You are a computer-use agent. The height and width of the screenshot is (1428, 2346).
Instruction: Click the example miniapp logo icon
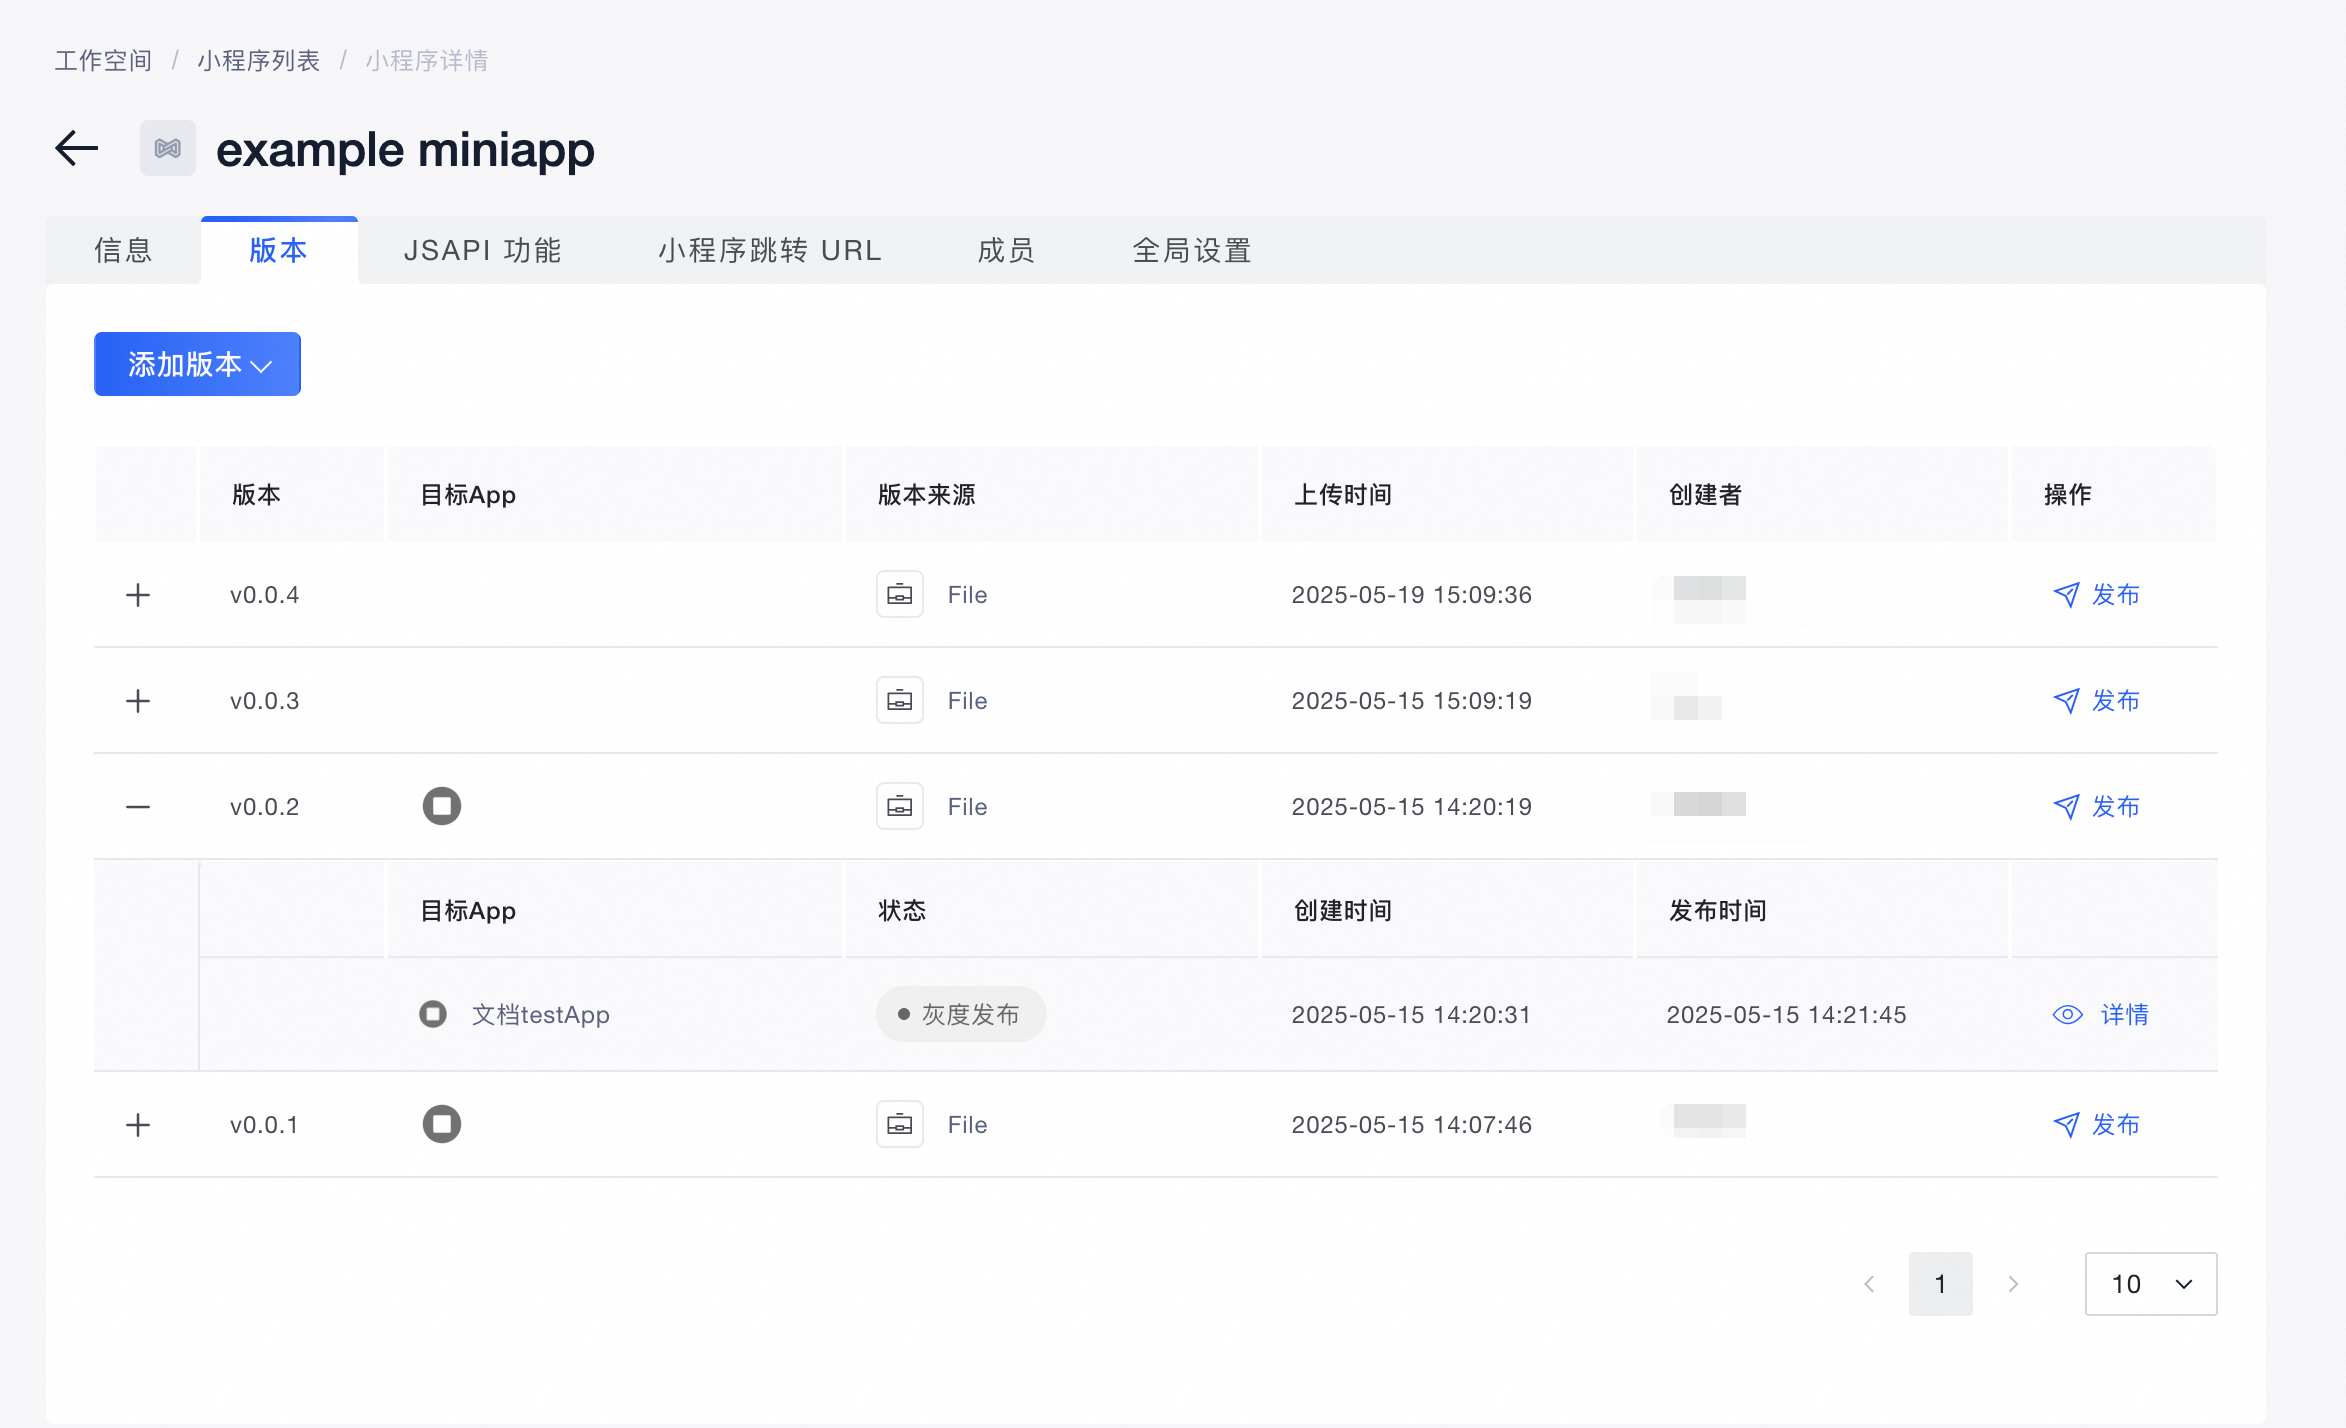(168, 149)
